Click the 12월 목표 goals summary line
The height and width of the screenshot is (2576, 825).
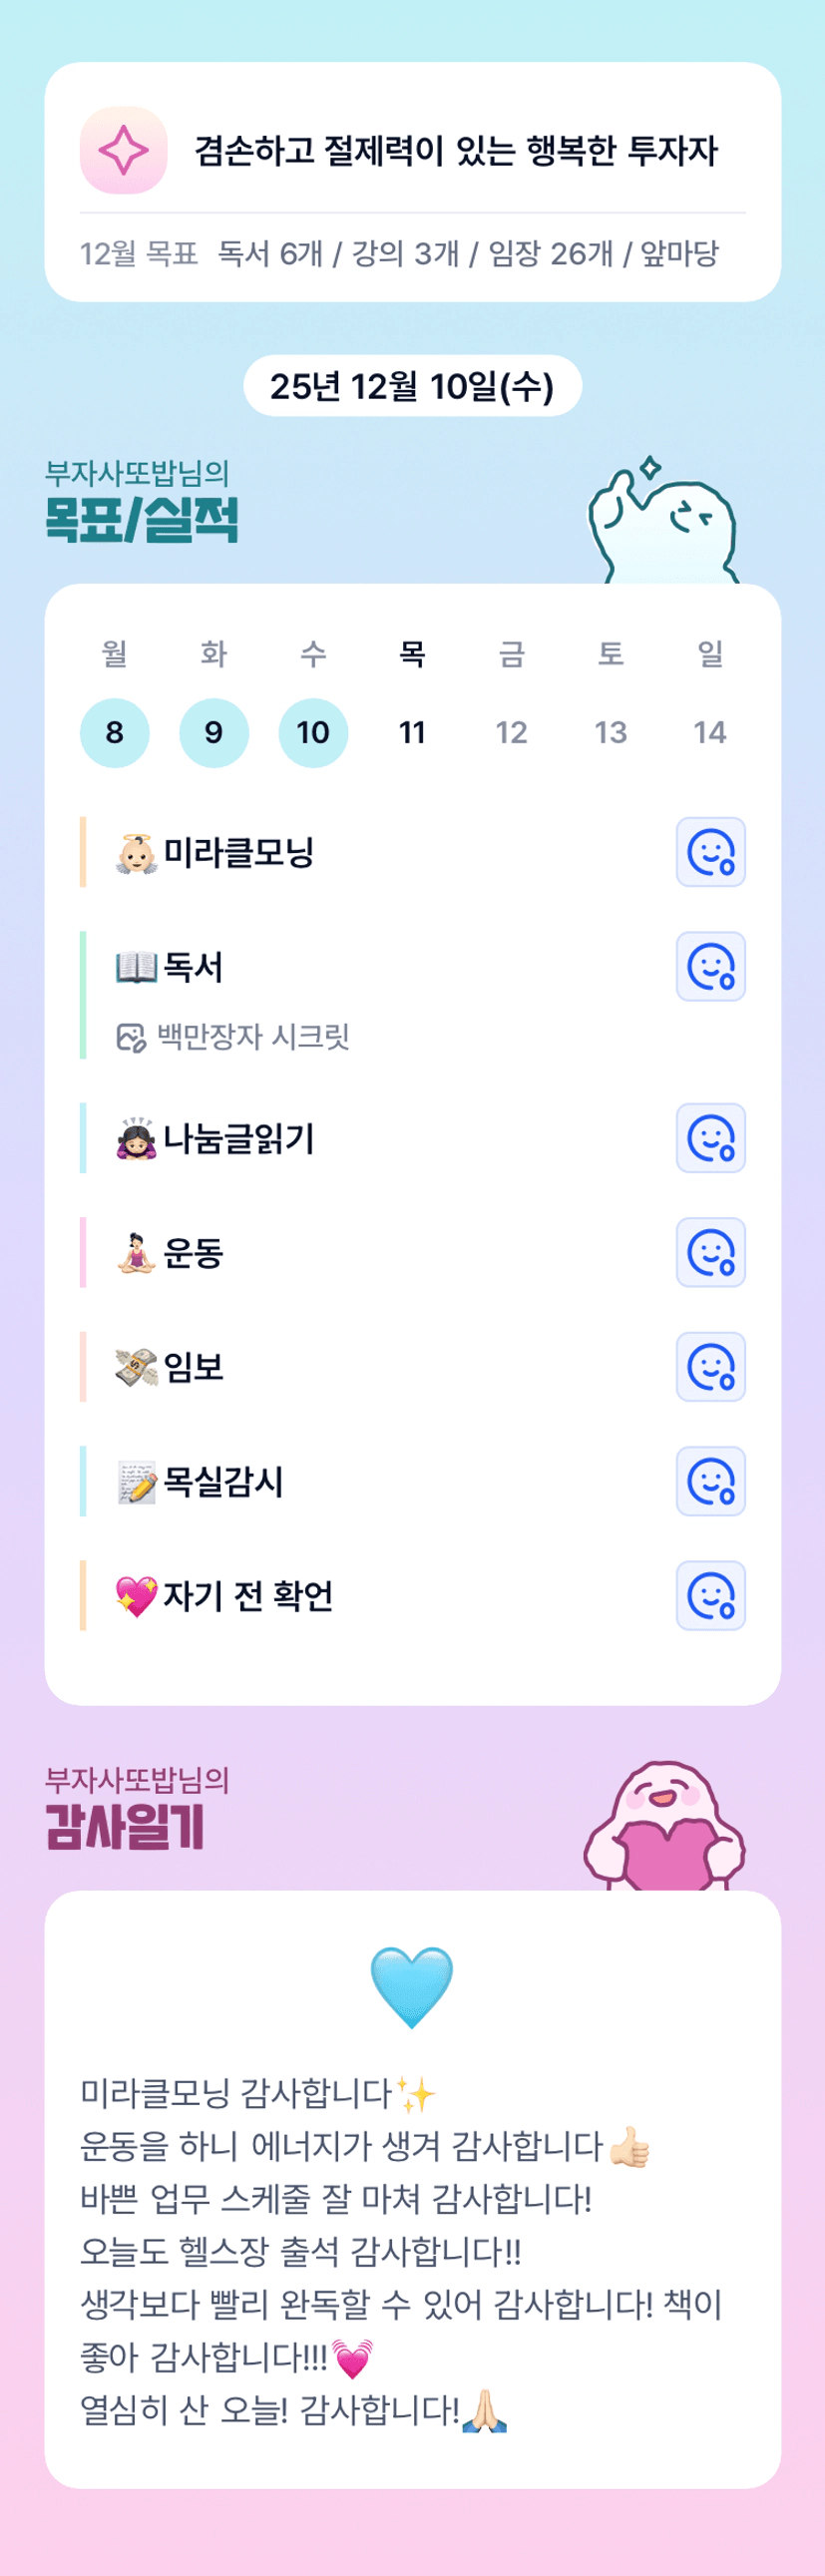pyautogui.click(x=400, y=254)
